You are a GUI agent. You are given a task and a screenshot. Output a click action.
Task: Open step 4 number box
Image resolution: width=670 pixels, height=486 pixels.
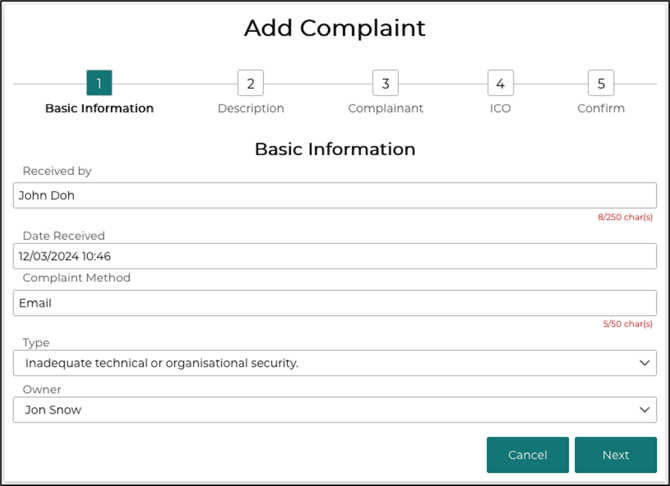point(500,83)
